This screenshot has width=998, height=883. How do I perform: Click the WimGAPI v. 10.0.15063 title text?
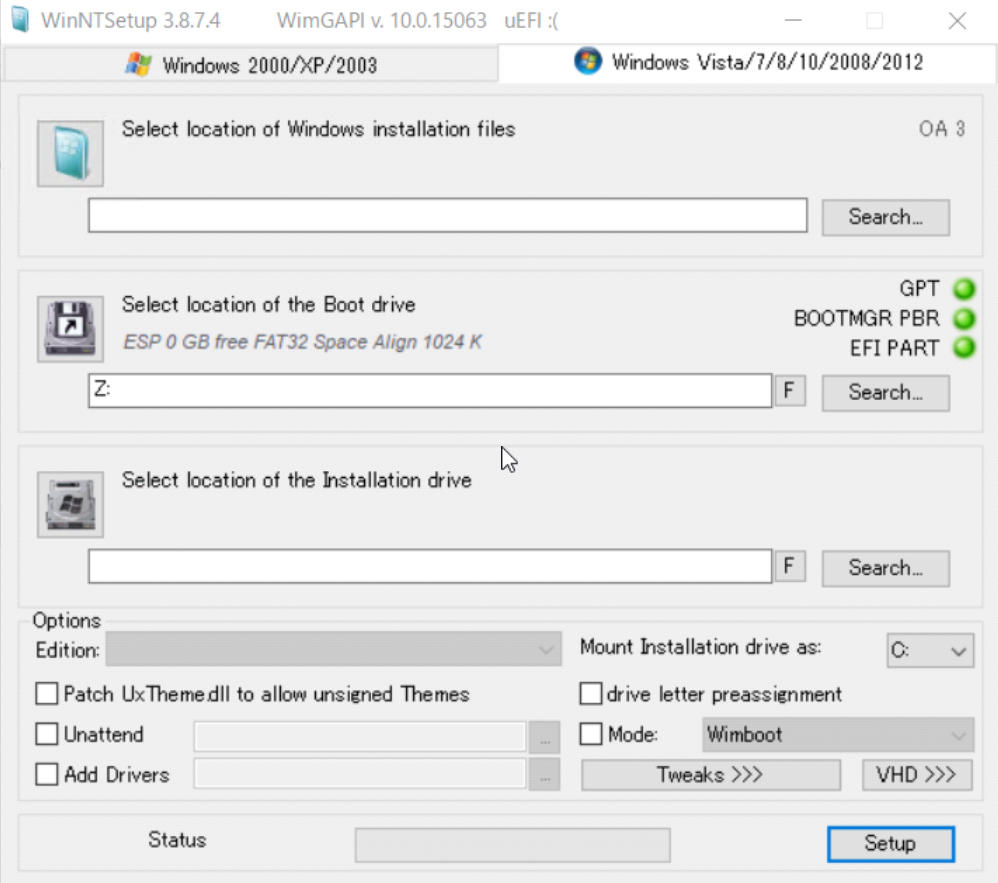pyautogui.click(x=382, y=20)
